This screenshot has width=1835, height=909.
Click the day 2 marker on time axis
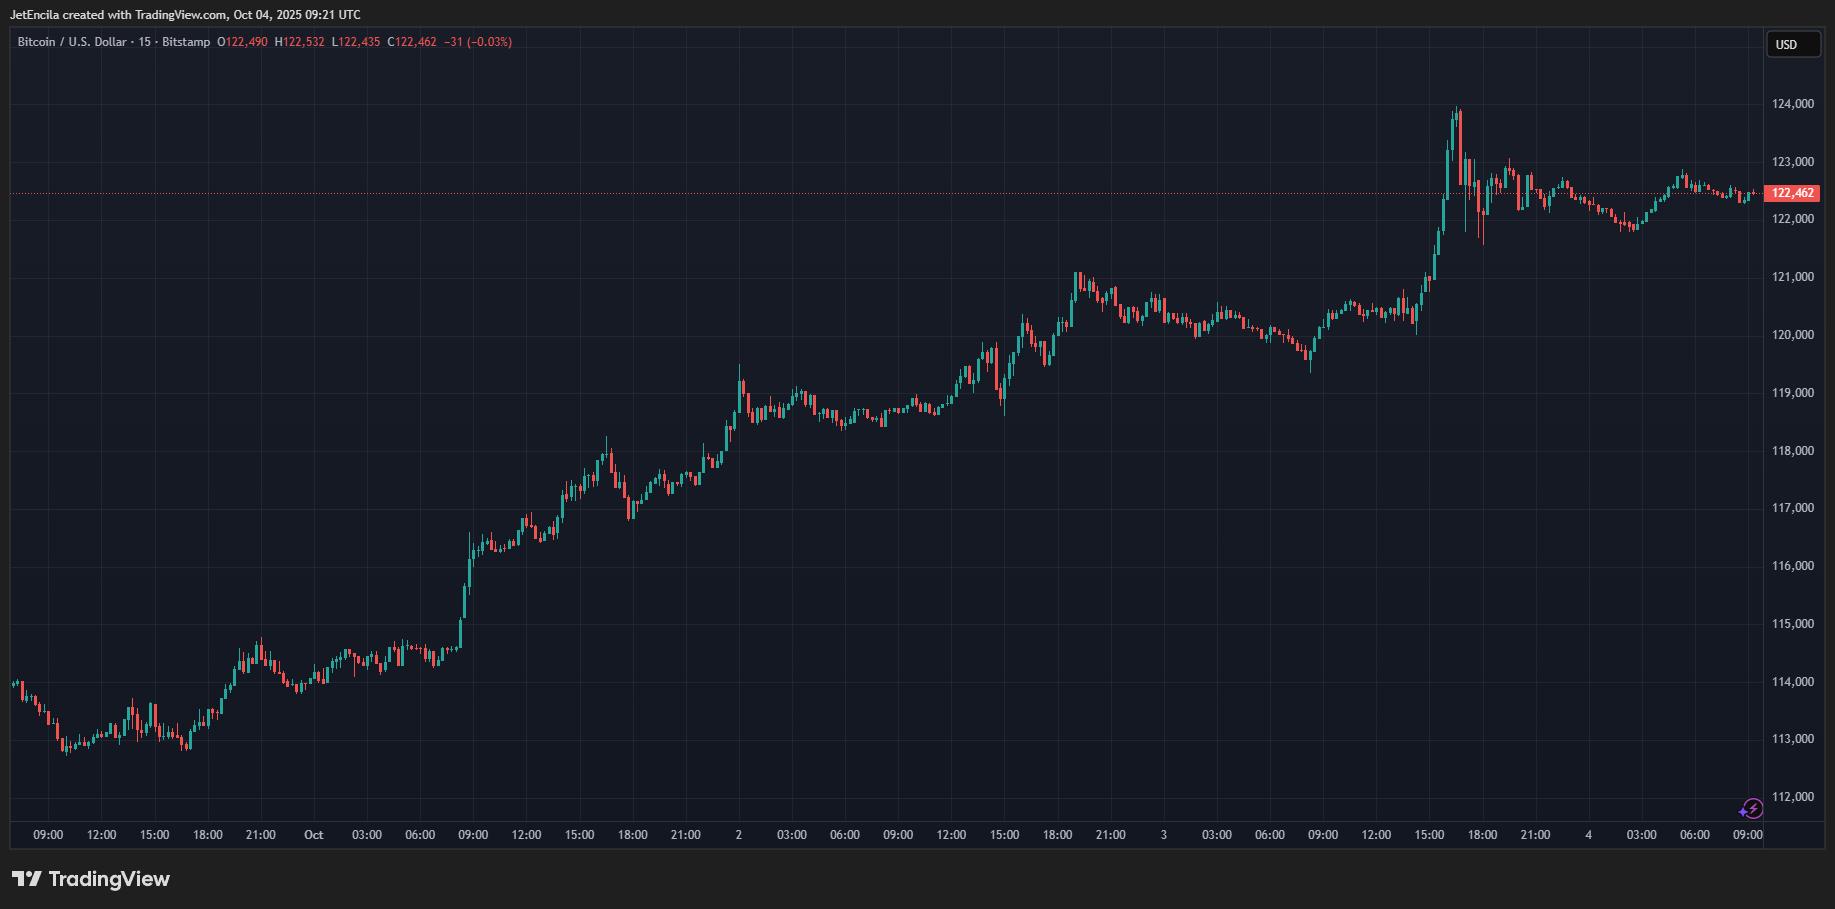click(739, 835)
